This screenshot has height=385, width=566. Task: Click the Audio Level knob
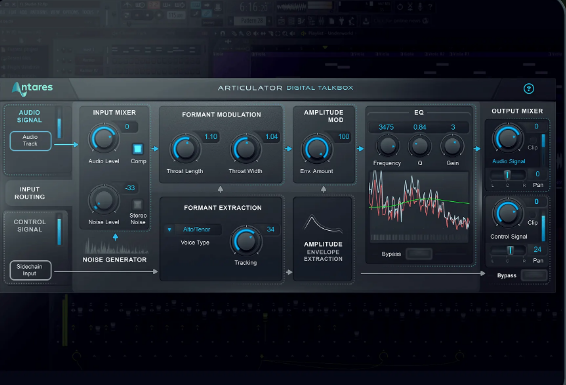coord(103,139)
